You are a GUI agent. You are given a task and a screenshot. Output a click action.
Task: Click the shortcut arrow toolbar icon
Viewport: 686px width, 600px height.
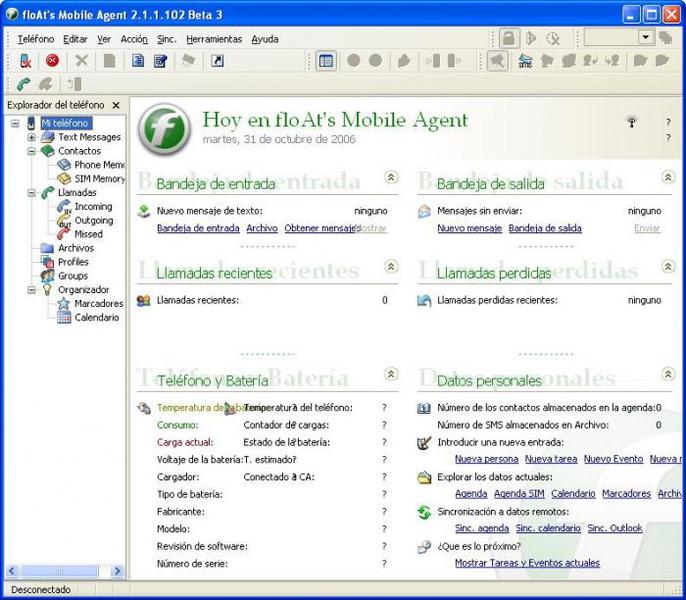click(217, 61)
